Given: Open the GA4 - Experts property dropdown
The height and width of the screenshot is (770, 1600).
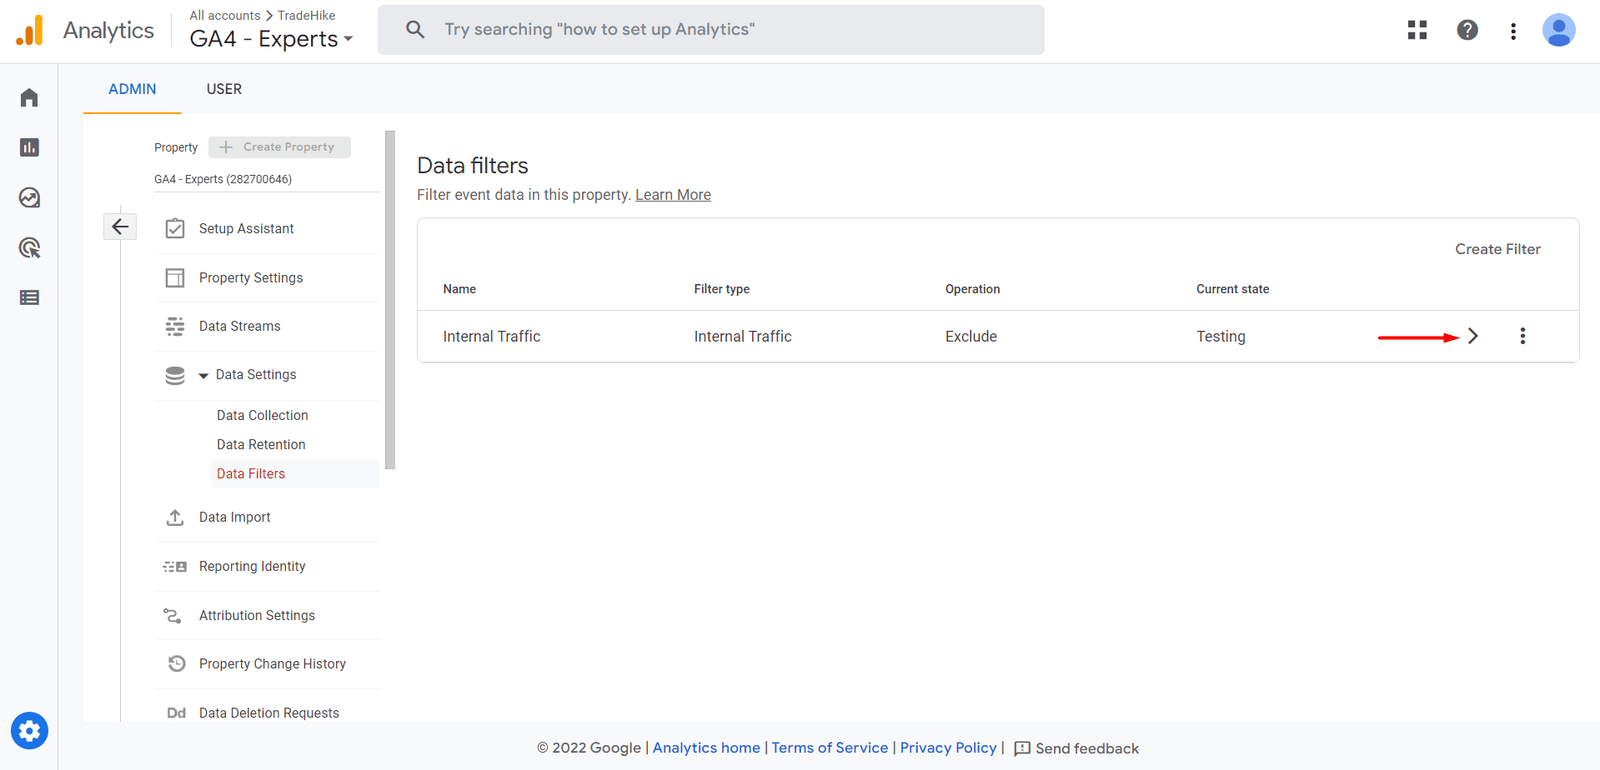Looking at the screenshot, I should pos(271,39).
